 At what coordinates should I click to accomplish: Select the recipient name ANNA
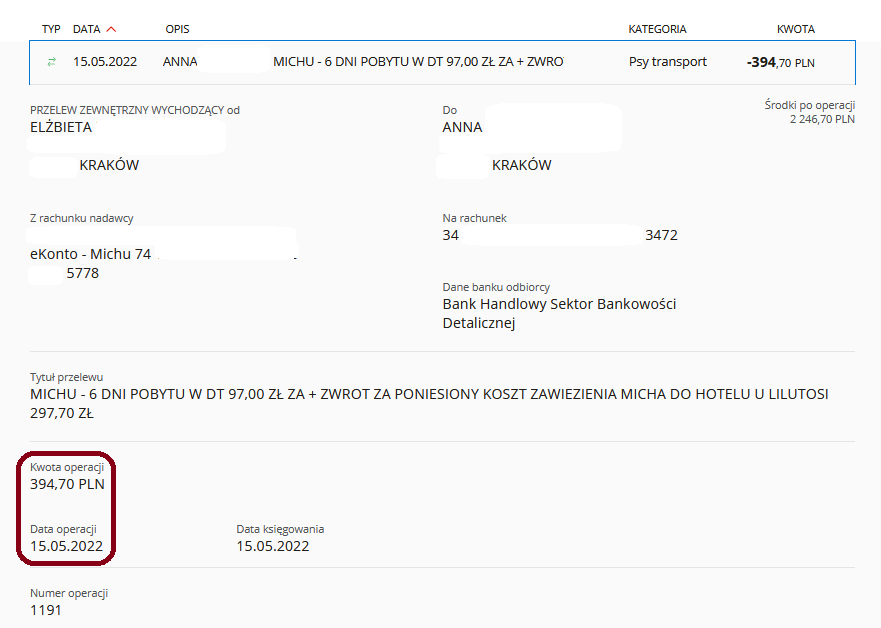tap(462, 128)
